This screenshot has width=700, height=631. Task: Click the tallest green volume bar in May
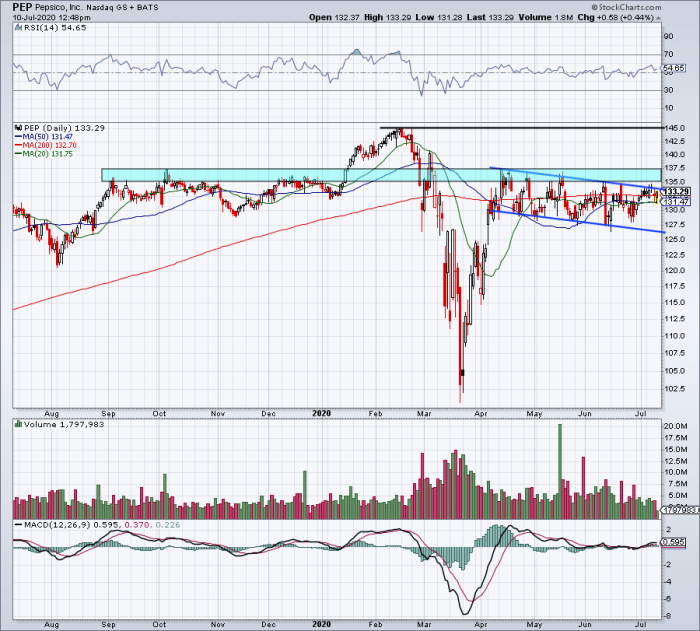pyautogui.click(x=560, y=471)
